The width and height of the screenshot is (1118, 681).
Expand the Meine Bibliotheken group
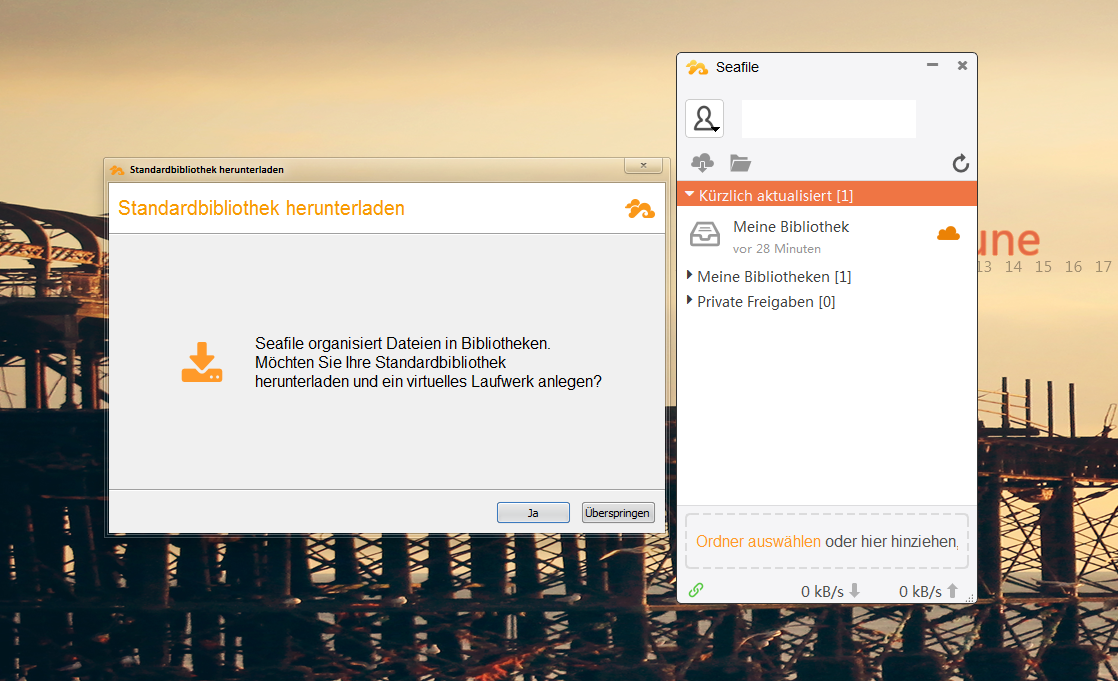[x=689, y=275]
